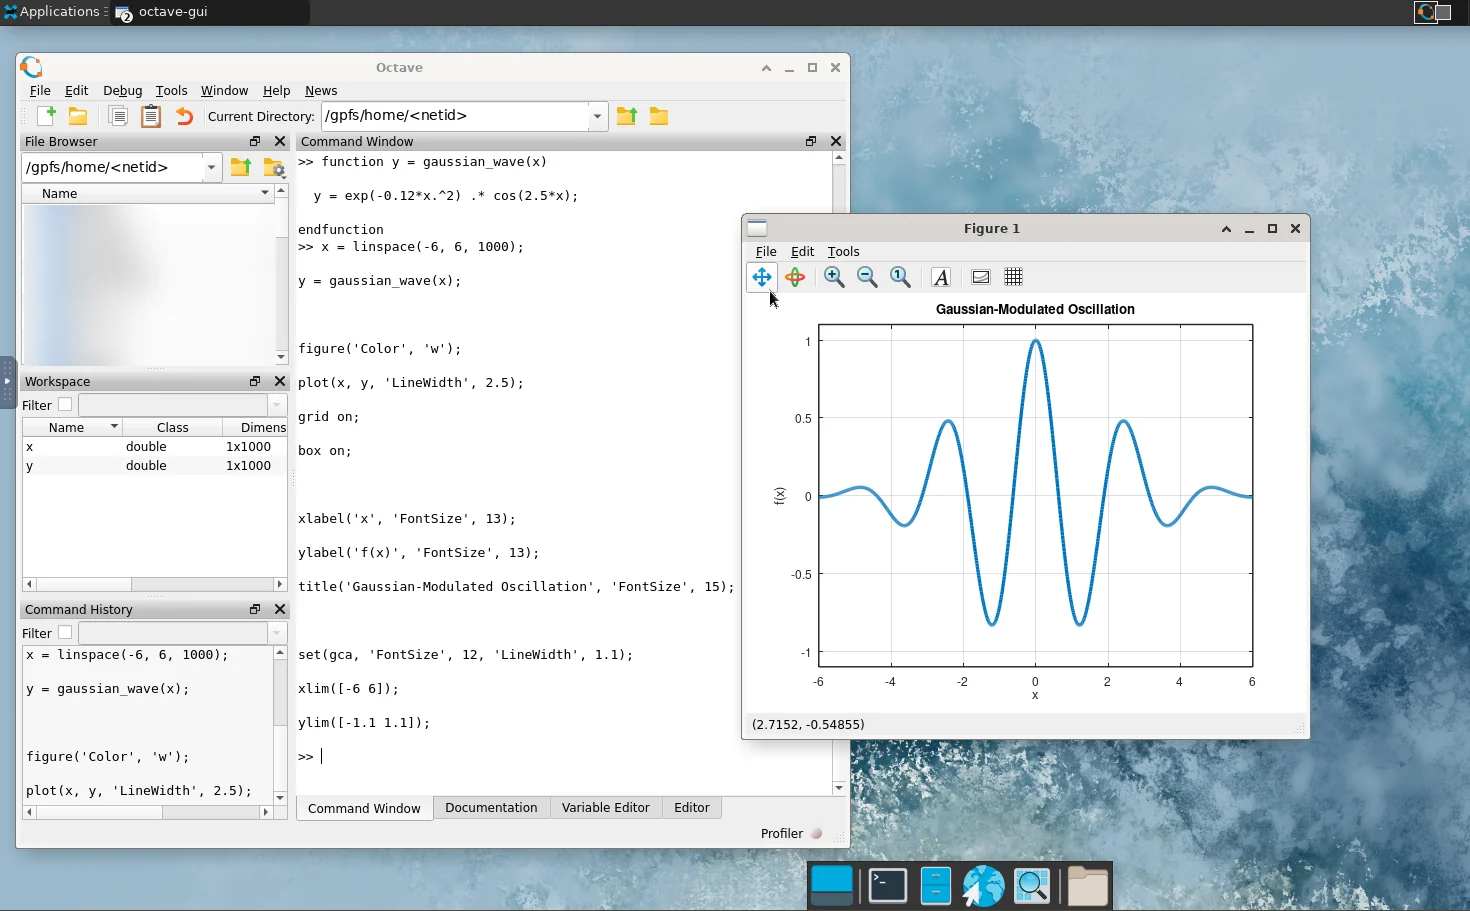Select variable y row in Workspace

pyautogui.click(x=154, y=466)
